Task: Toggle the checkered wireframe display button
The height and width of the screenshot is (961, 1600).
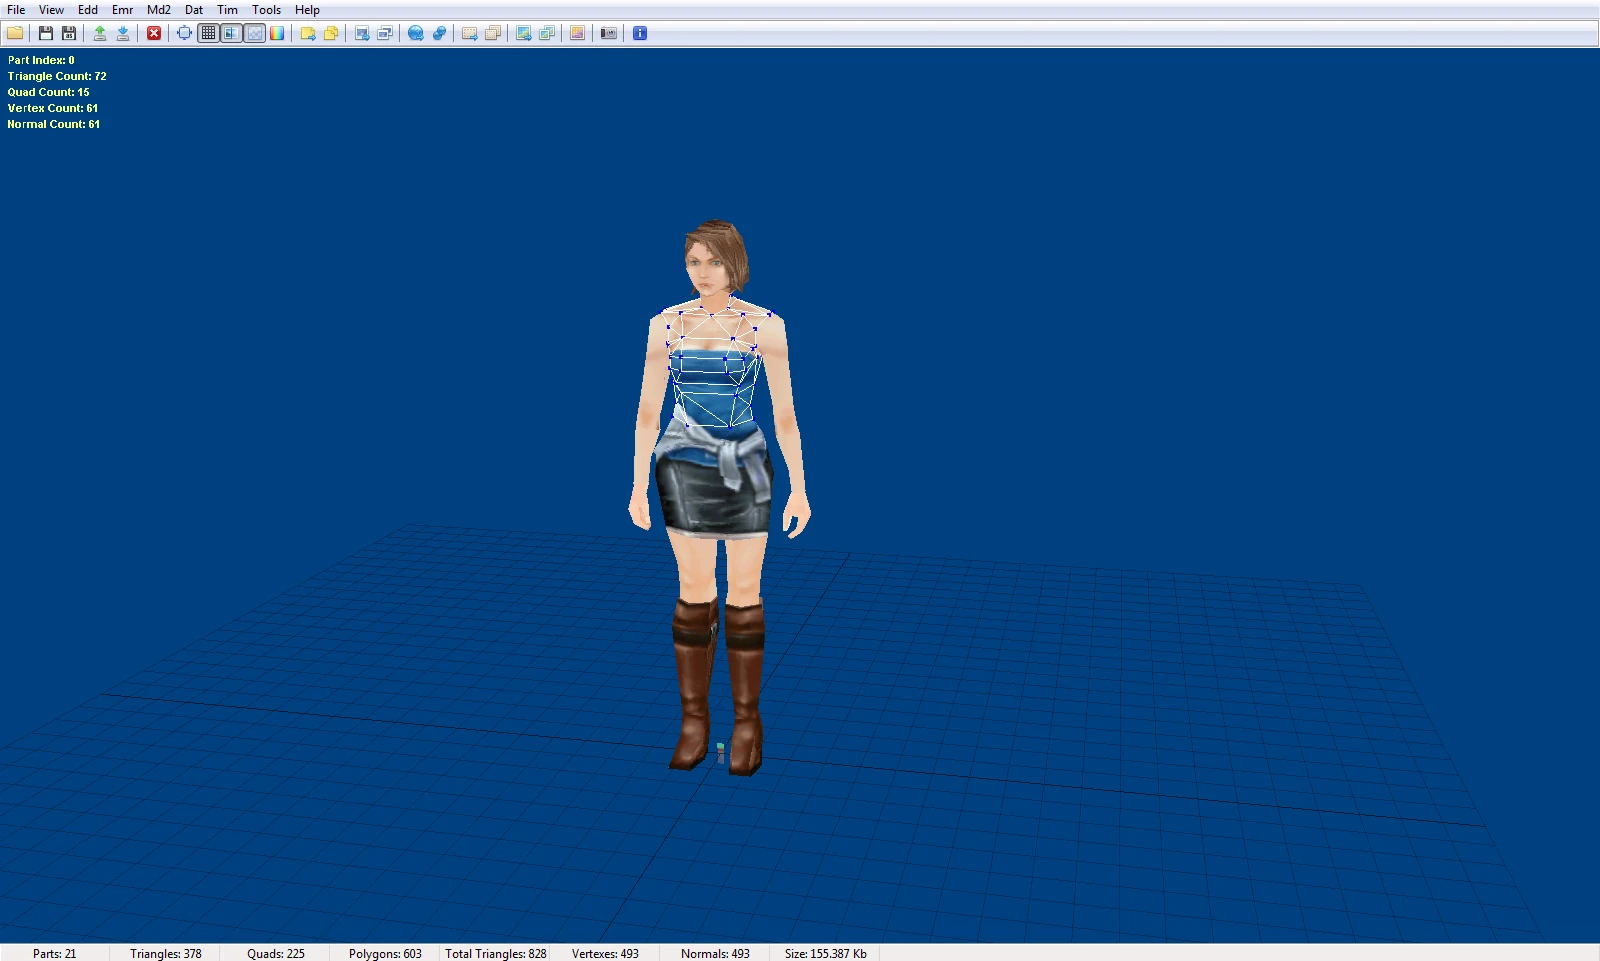Action: [x=255, y=33]
